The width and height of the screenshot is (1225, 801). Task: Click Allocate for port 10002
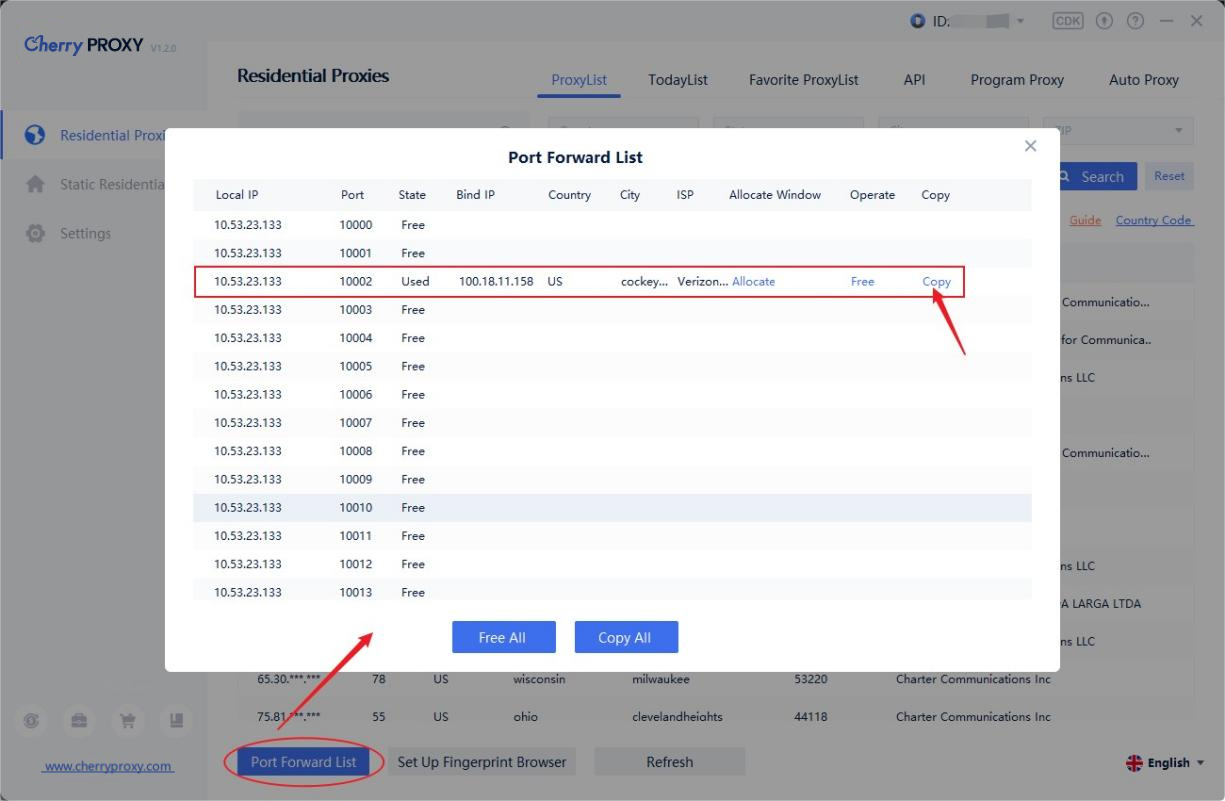tap(753, 282)
